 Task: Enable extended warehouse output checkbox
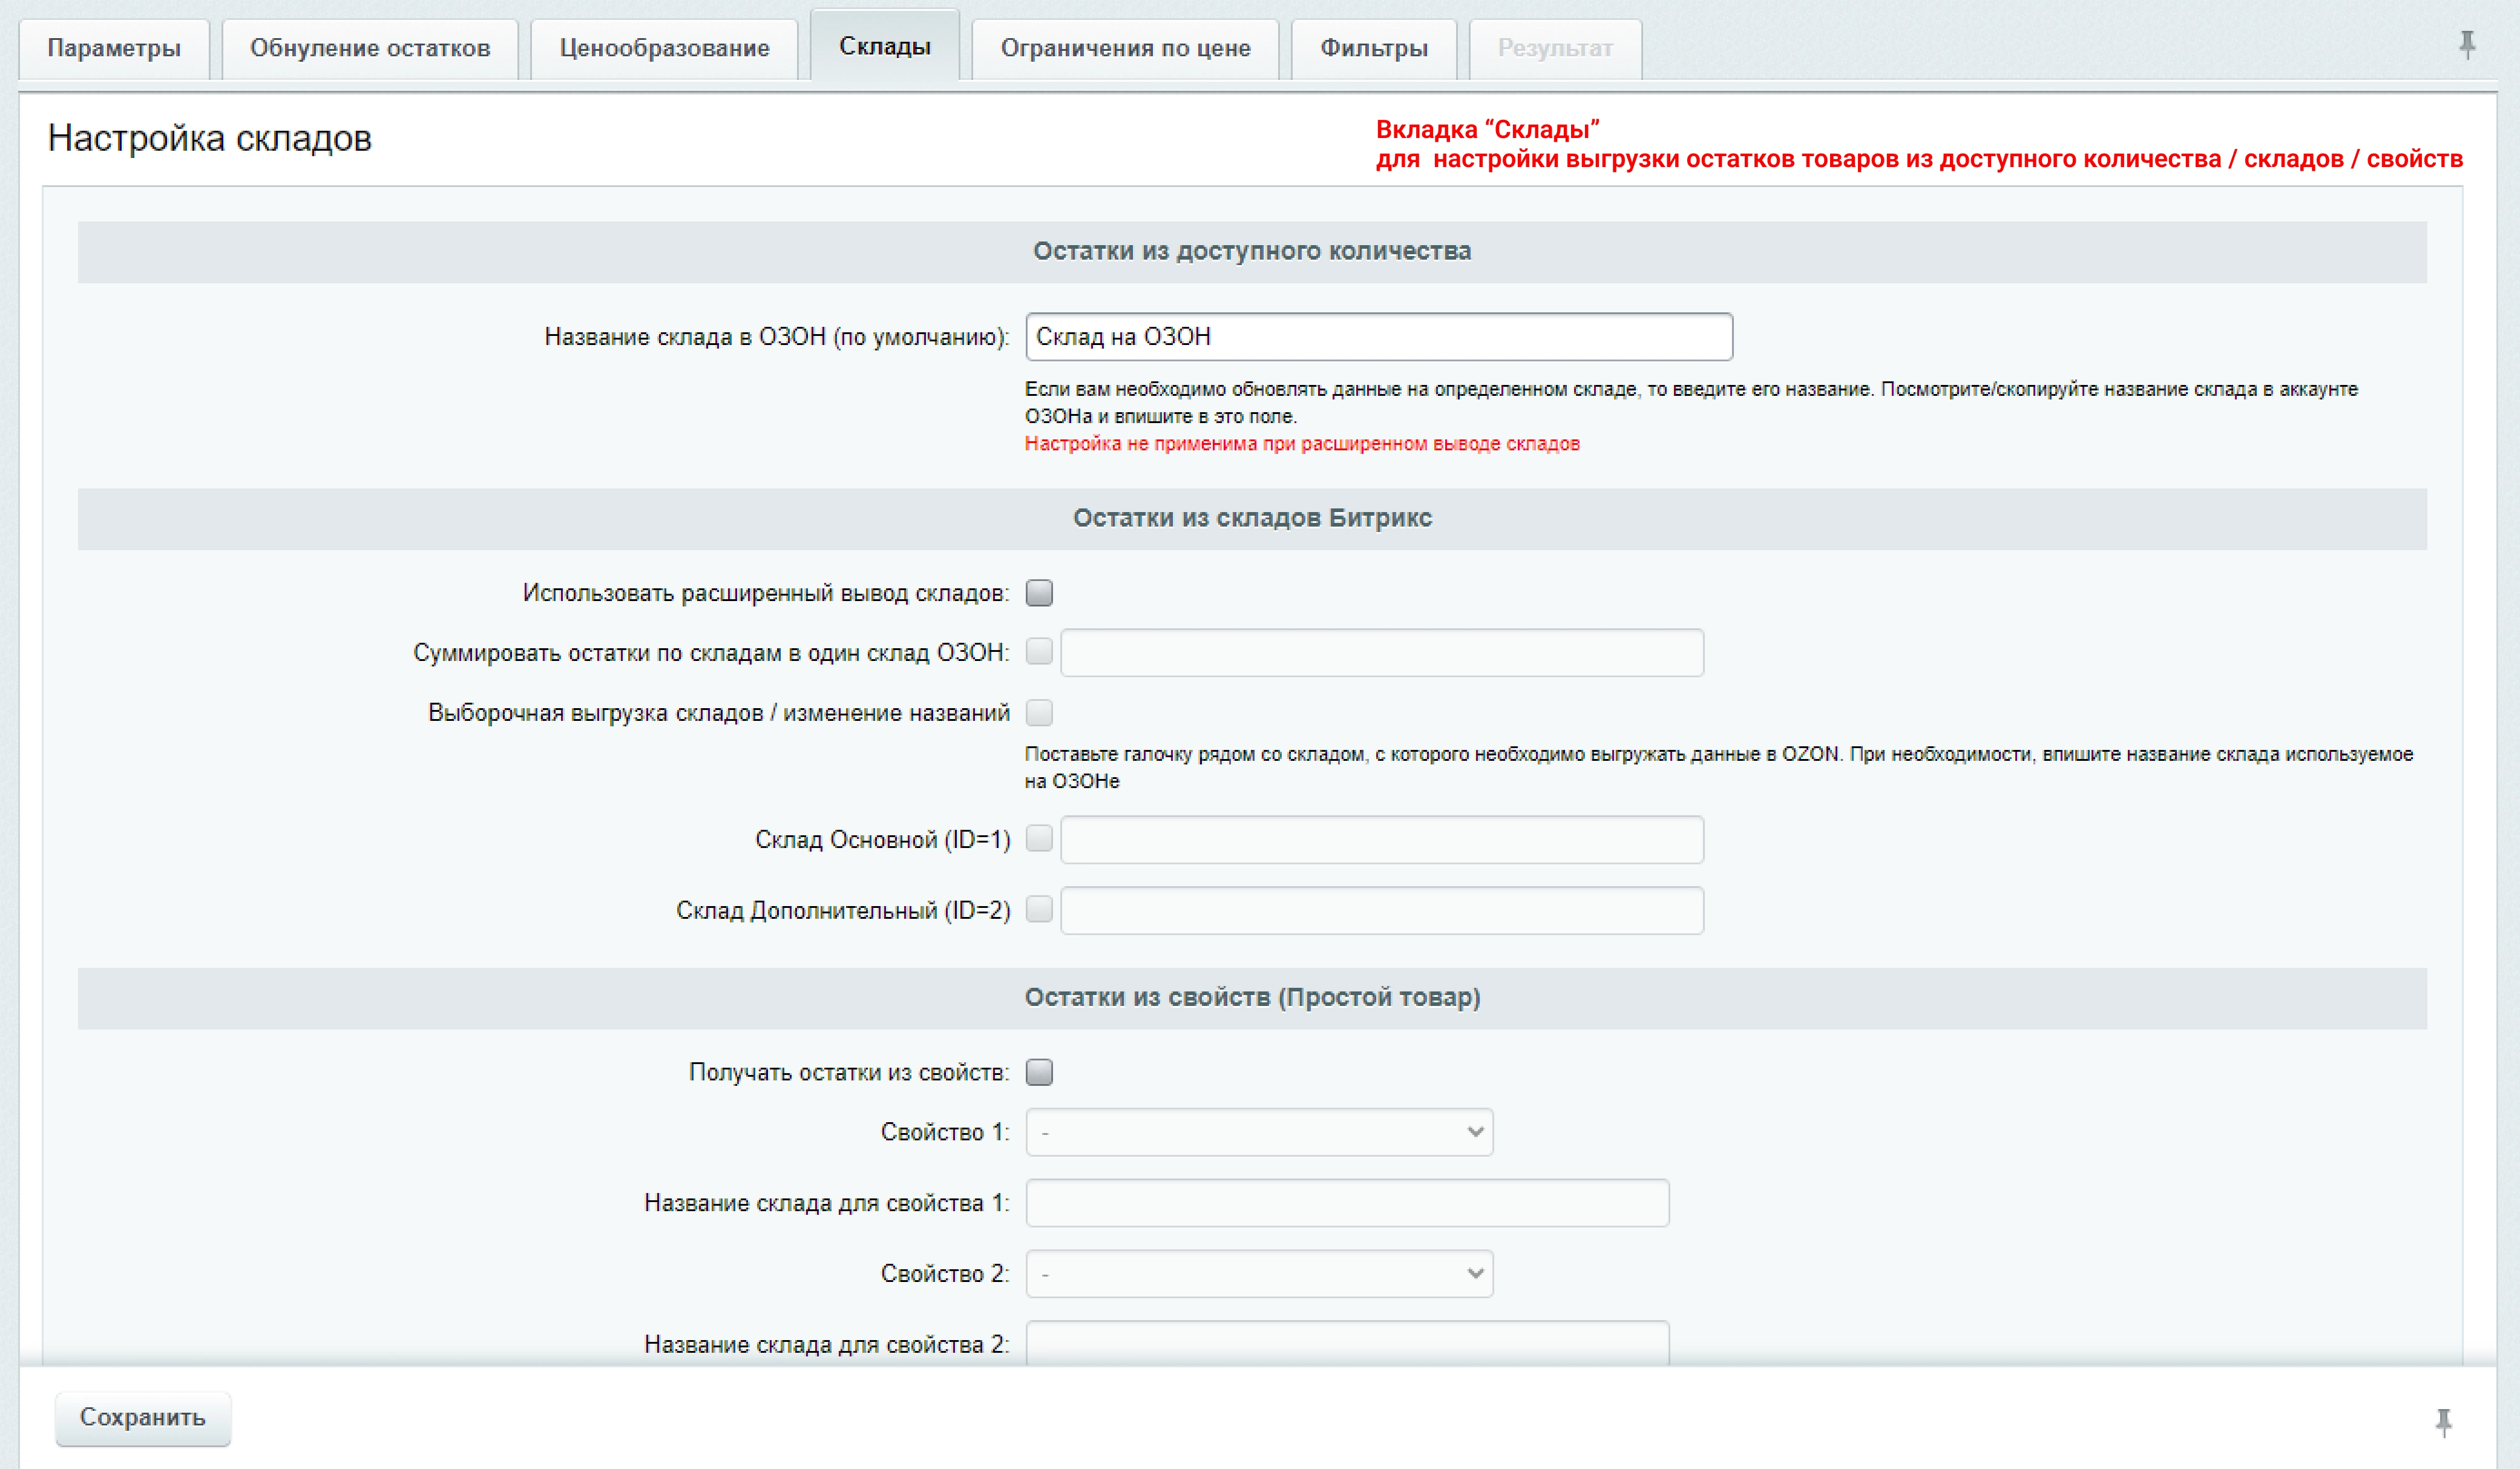pos(1039,593)
